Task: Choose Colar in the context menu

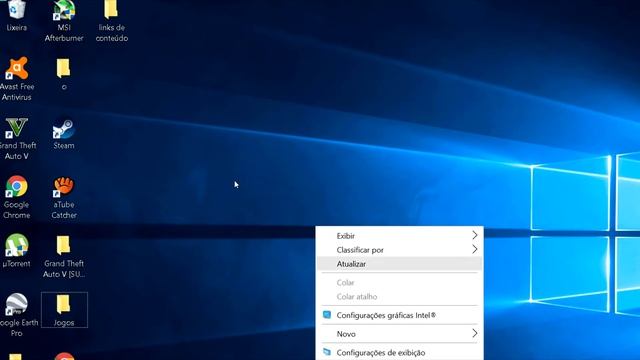Action: (400, 282)
